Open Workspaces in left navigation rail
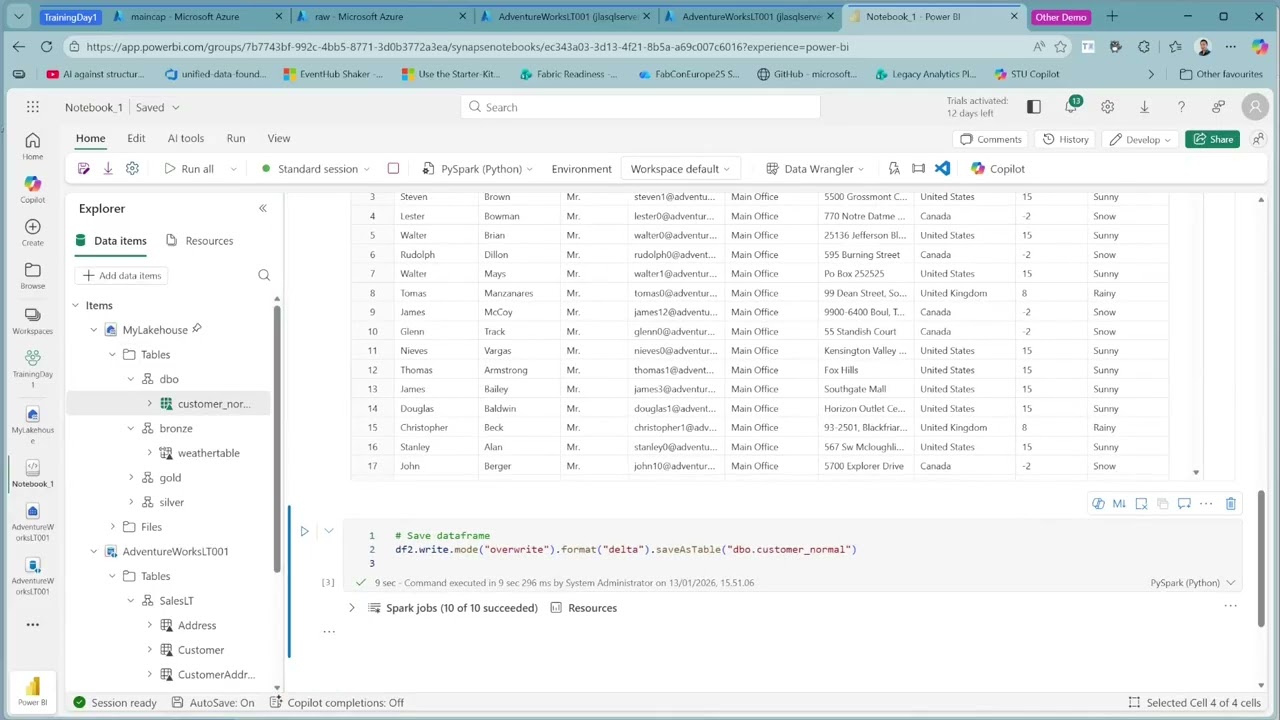This screenshot has height=720, width=1280. (33, 319)
